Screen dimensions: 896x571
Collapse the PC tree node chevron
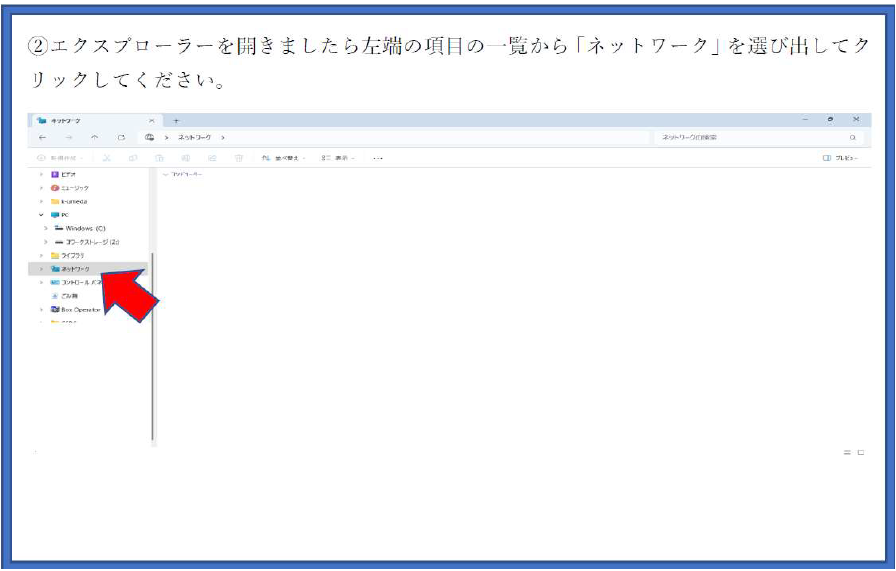[x=41, y=215]
